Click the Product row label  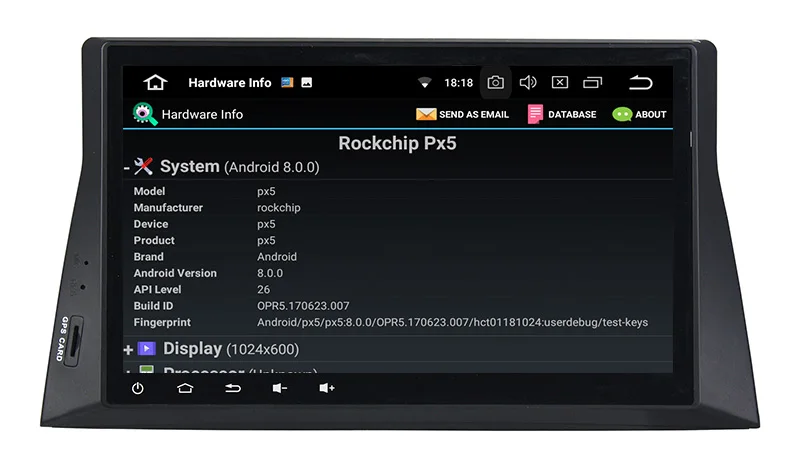154,240
